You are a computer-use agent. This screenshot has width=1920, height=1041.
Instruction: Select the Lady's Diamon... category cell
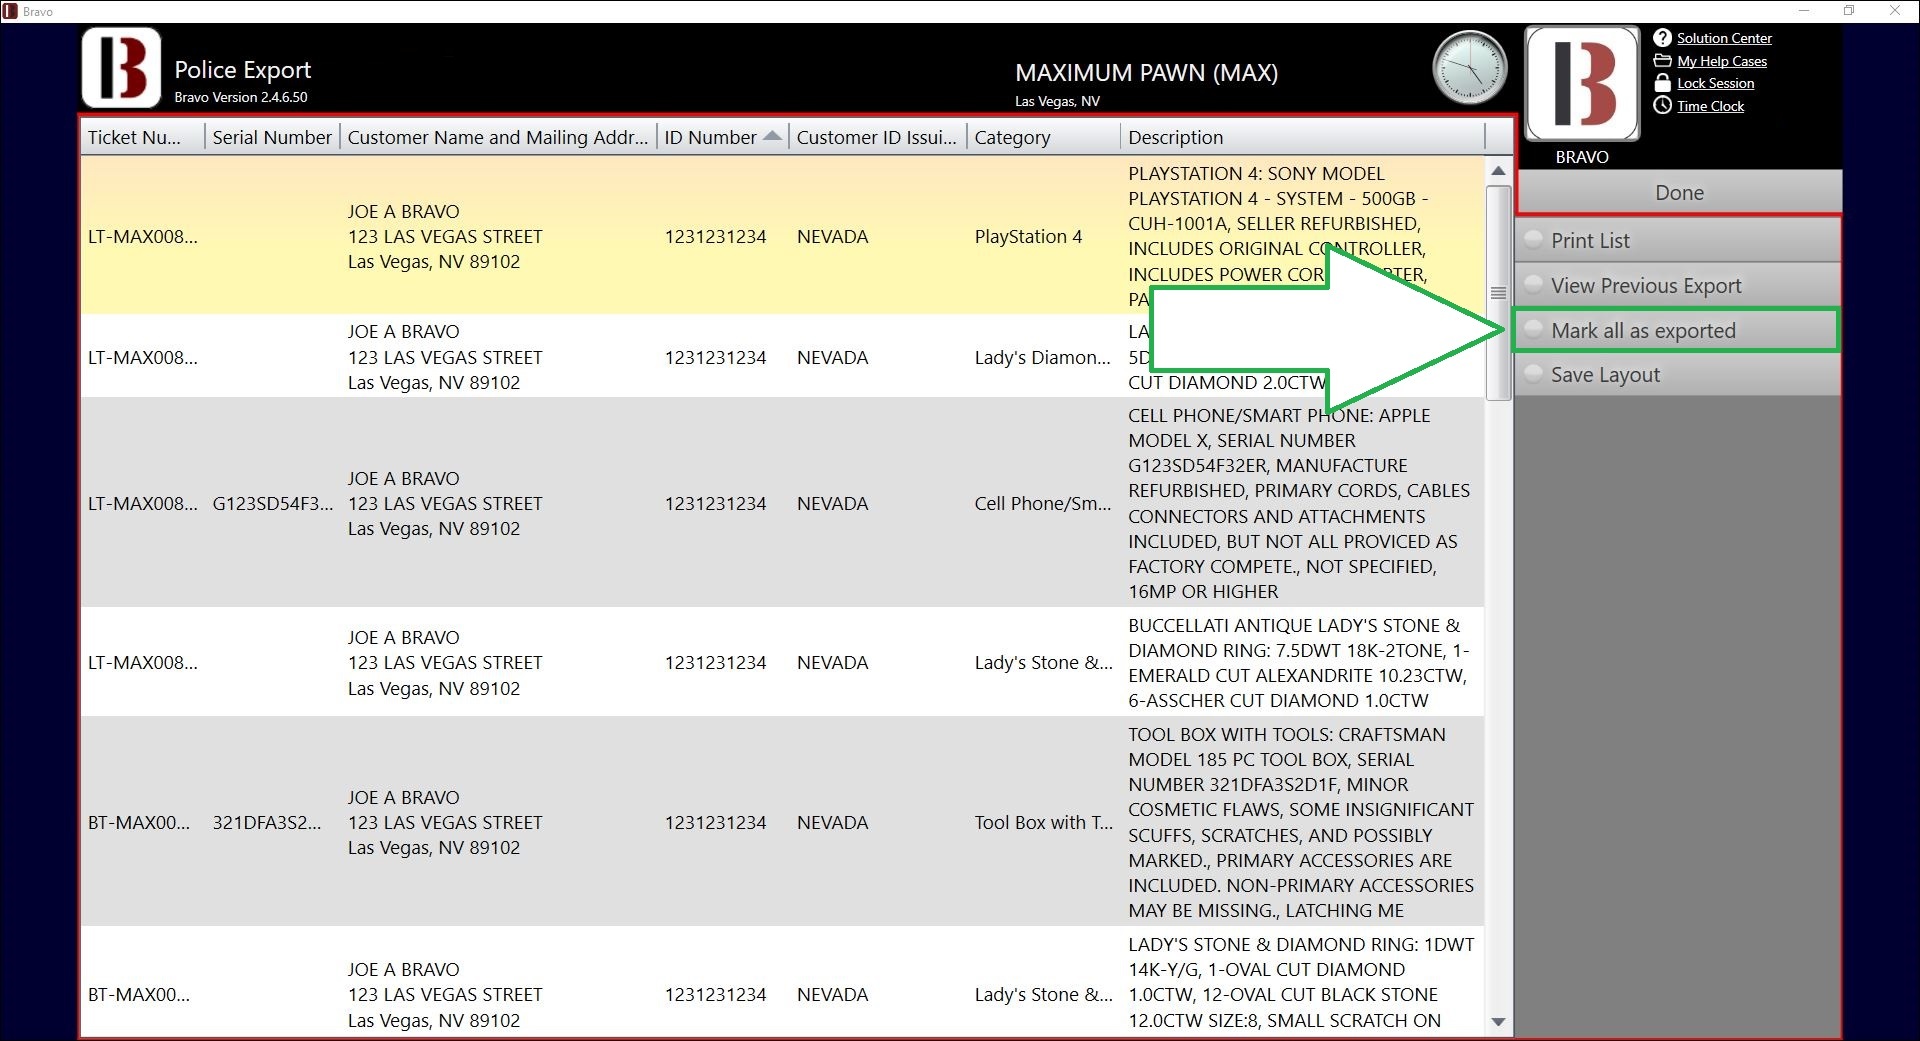pyautogui.click(x=1043, y=357)
